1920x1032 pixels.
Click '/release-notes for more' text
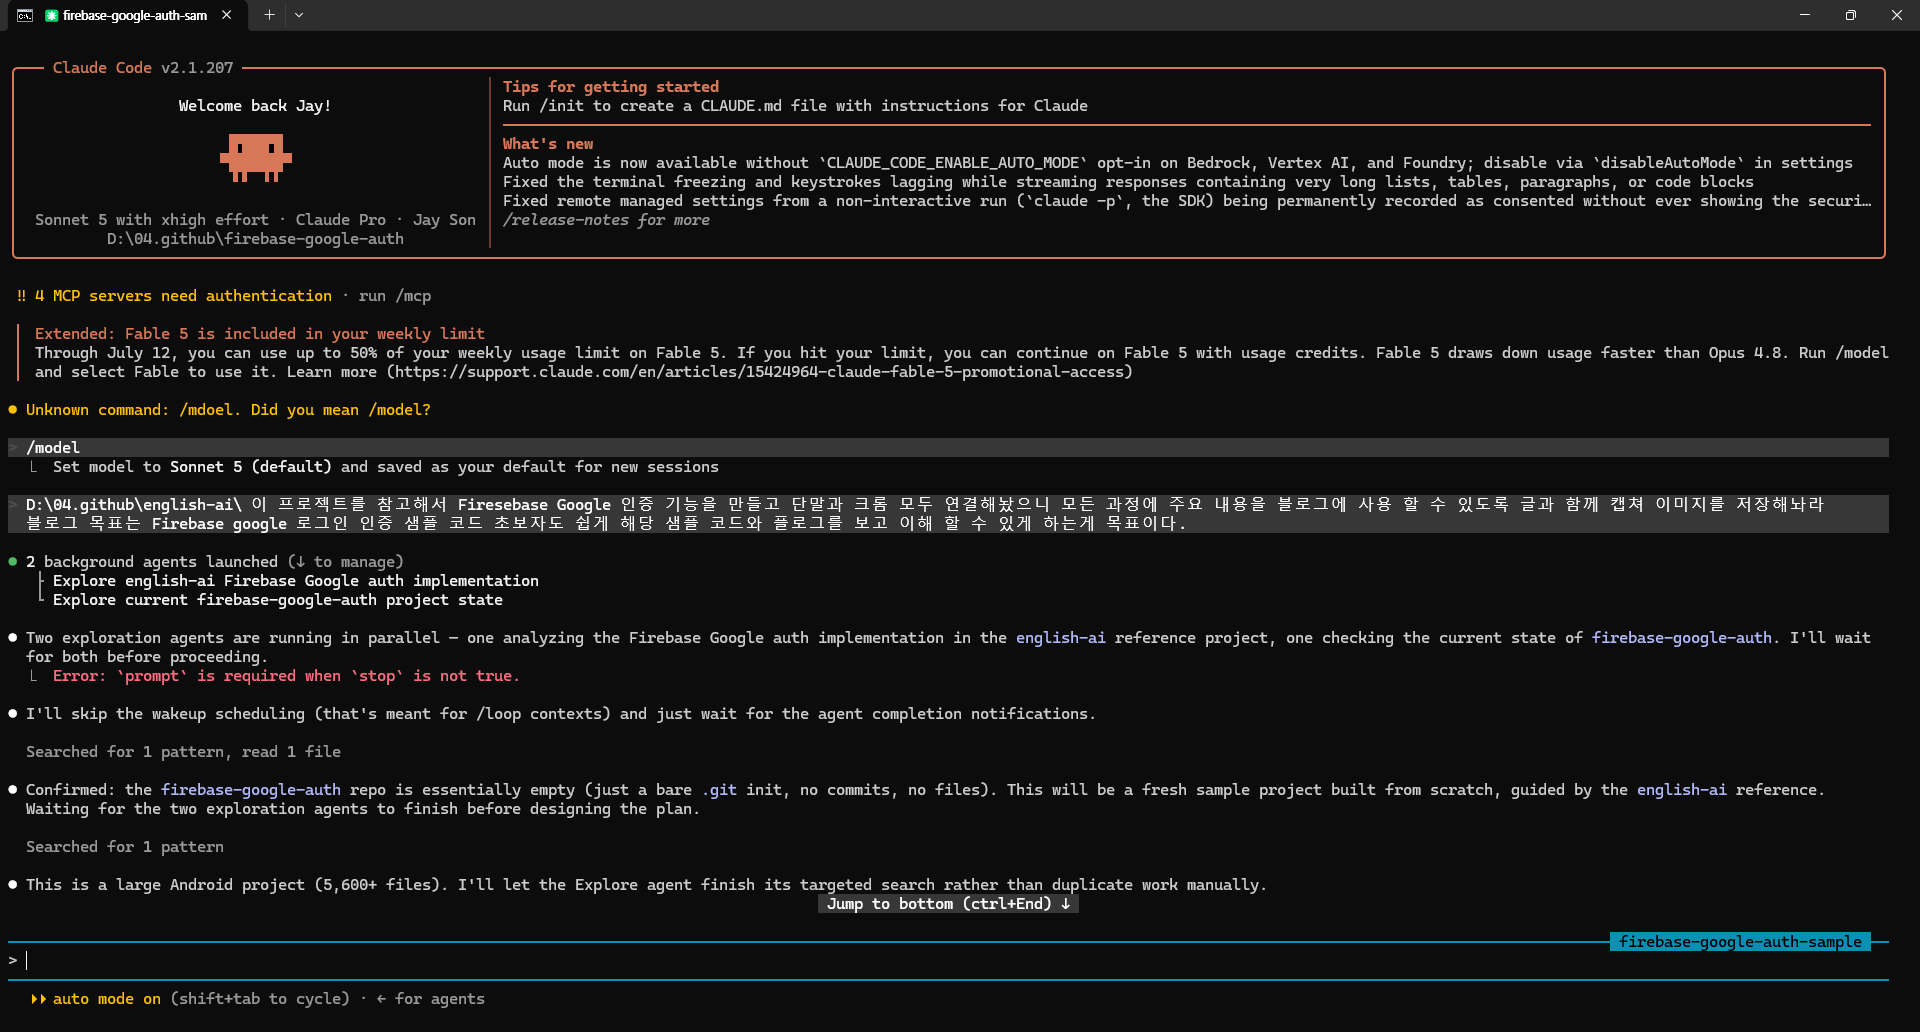pyautogui.click(x=605, y=220)
